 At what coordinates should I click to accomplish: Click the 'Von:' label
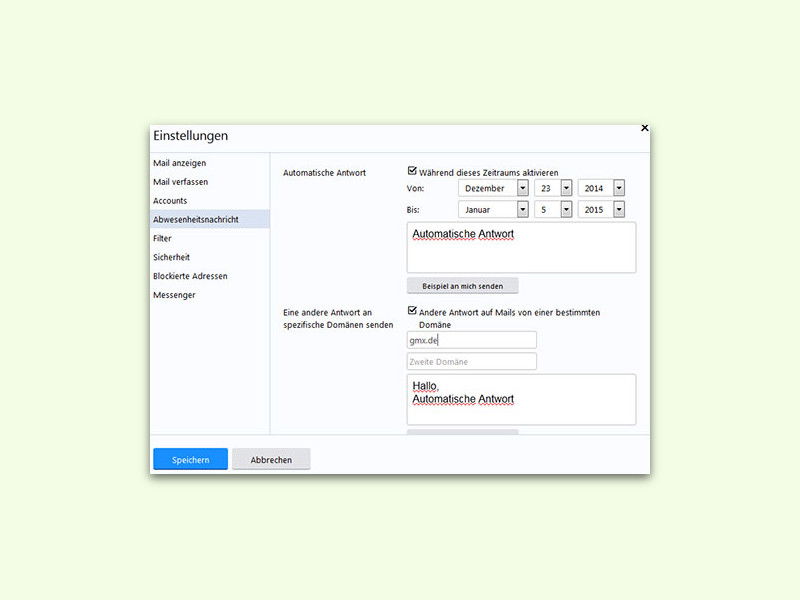tap(415, 188)
